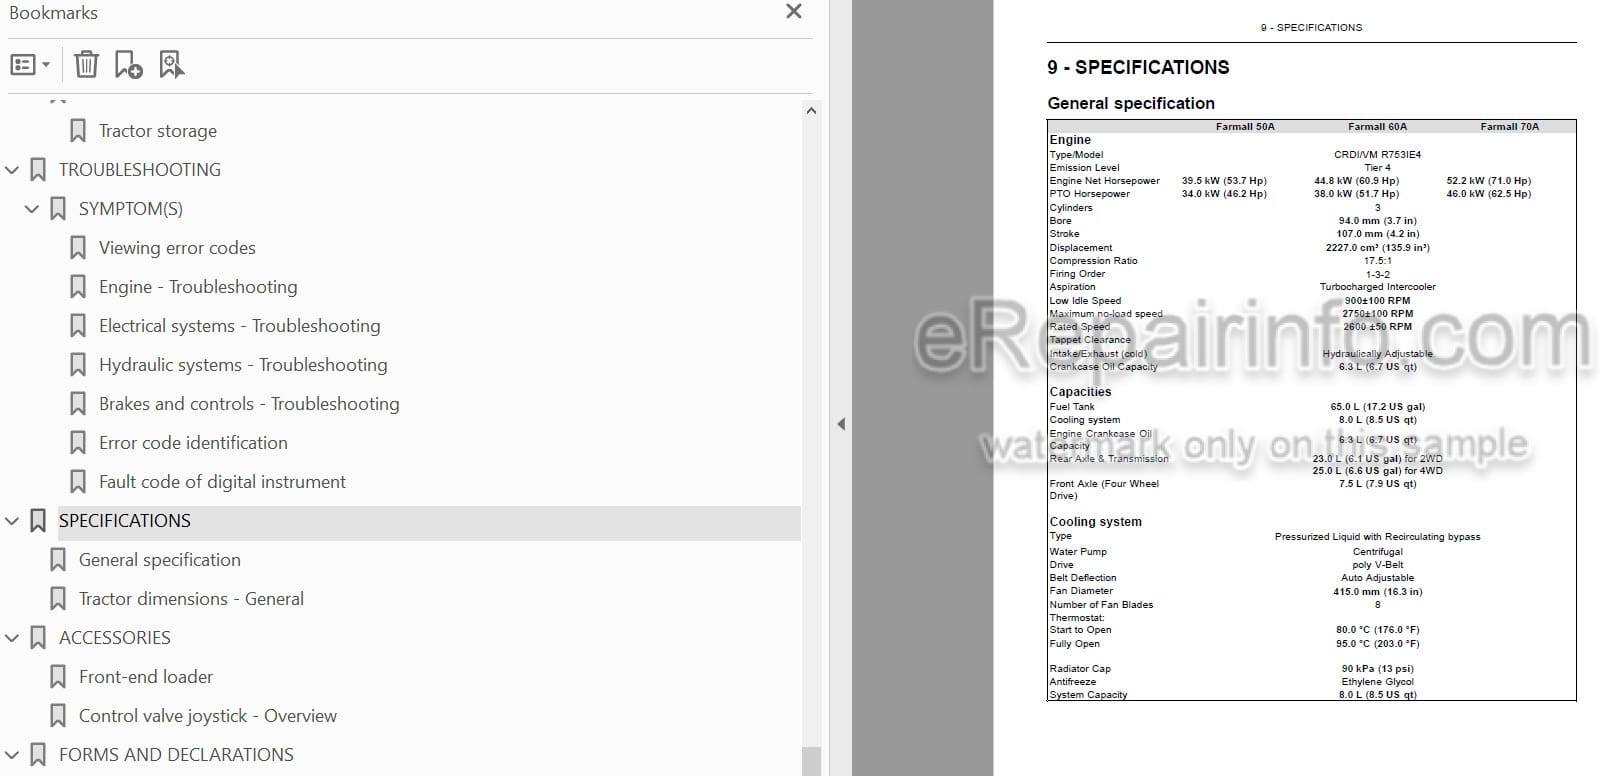Collapse the ACCESSORIES section
Screen dimensions: 1599x776
(x=12, y=638)
